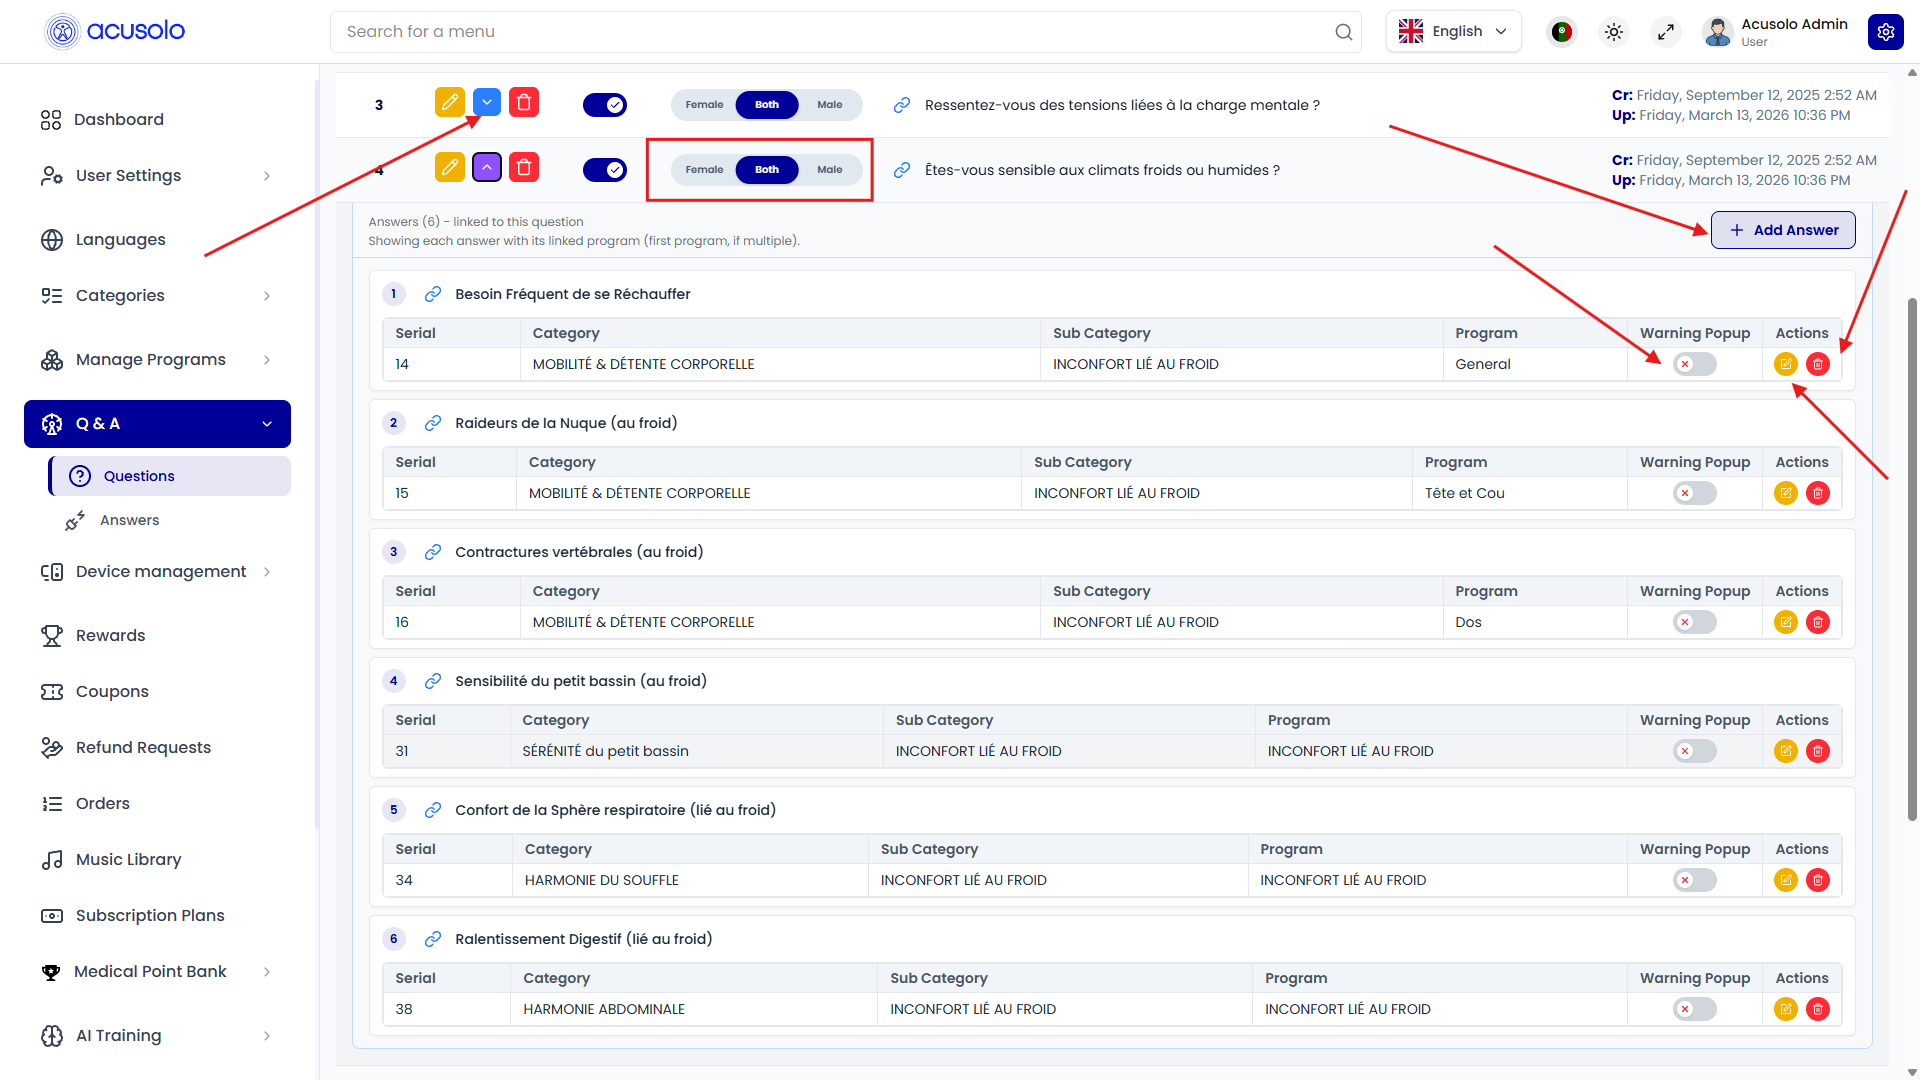
Task: Click link icon next to 'Ralentissement Digestif'
Action: (x=433, y=939)
